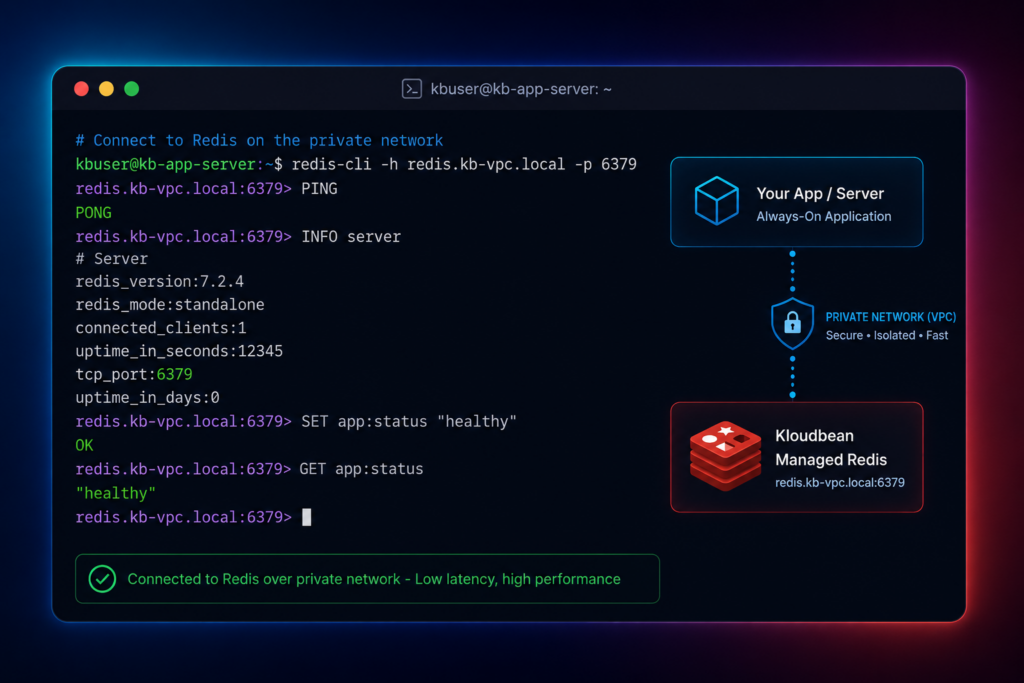The width and height of the screenshot is (1024, 683).
Task: Click the green PONG response
Action: click(93, 213)
